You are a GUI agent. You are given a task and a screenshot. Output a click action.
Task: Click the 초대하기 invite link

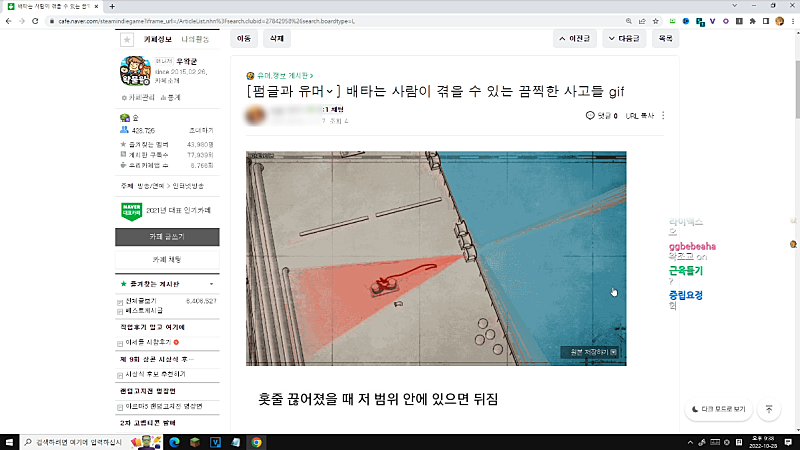(201, 131)
